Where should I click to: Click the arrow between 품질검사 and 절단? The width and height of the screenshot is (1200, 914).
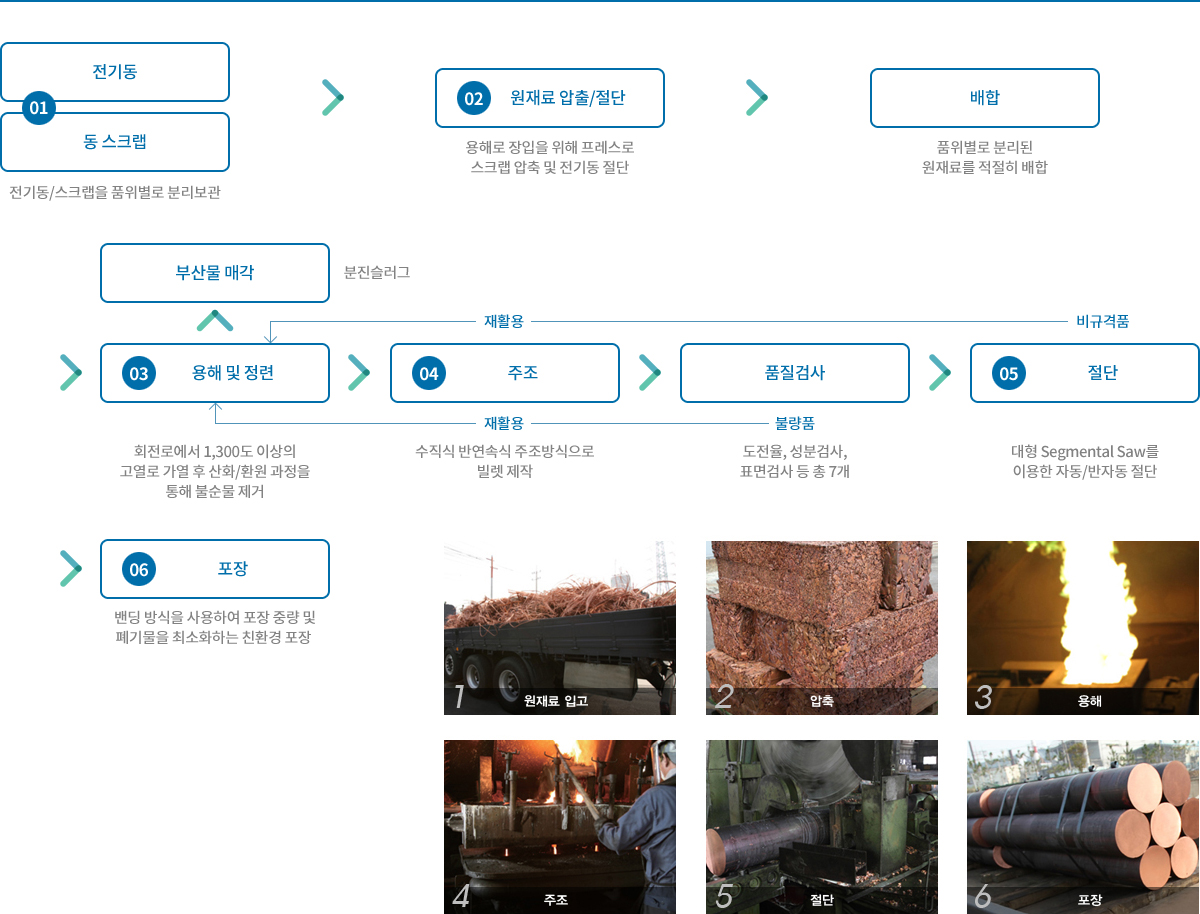click(940, 372)
